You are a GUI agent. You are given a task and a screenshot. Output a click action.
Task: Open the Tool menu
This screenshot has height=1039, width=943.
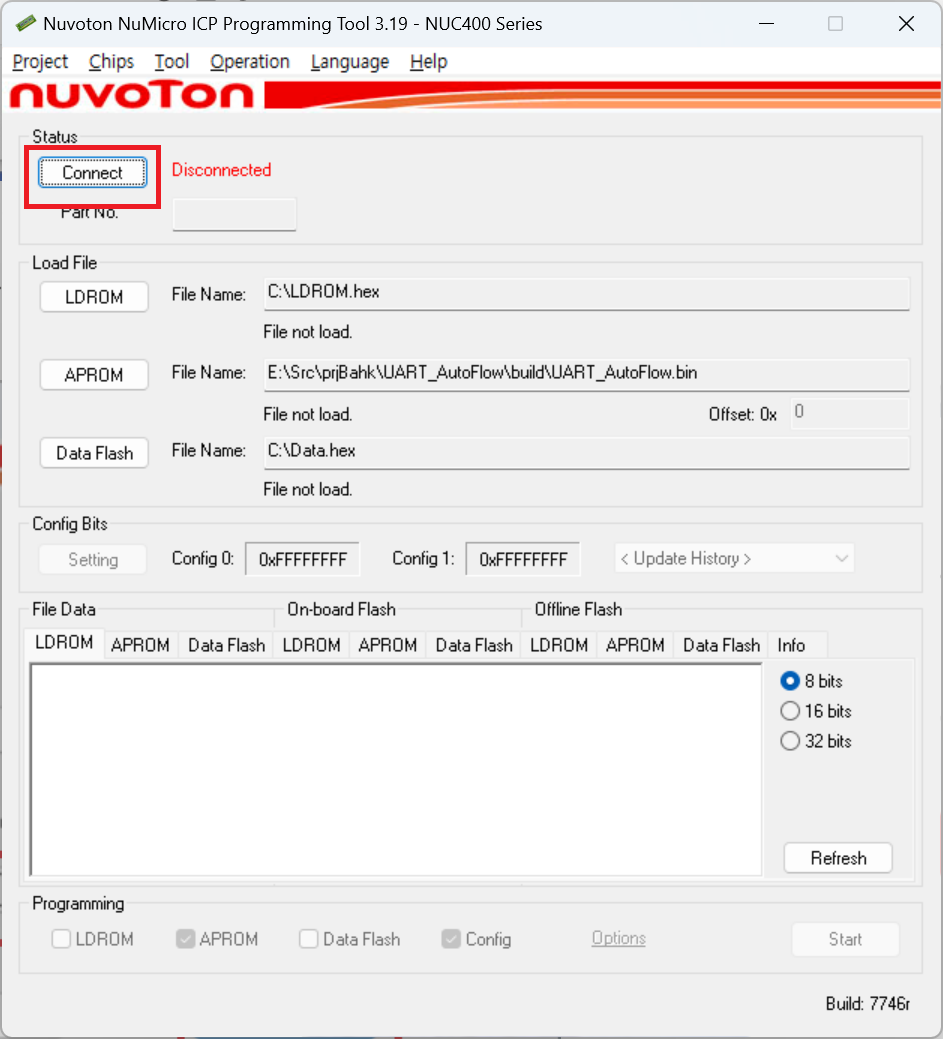172,62
